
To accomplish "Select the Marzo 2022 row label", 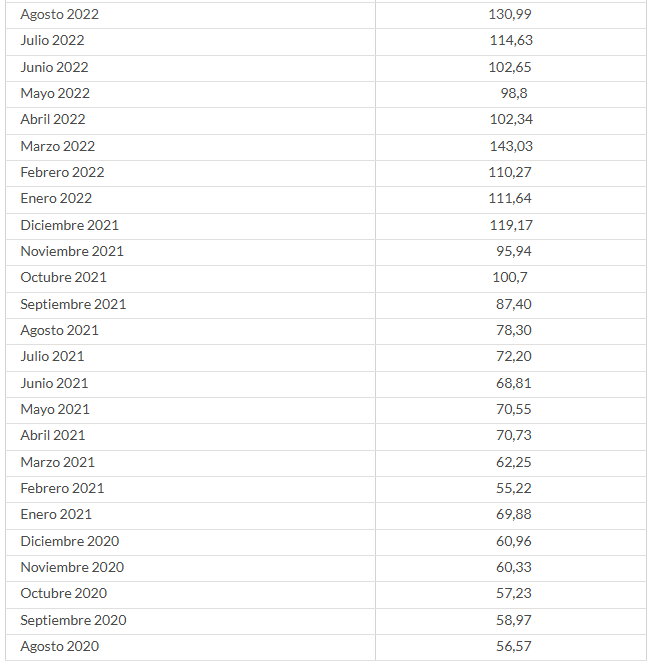I will pyautogui.click(x=57, y=146).
